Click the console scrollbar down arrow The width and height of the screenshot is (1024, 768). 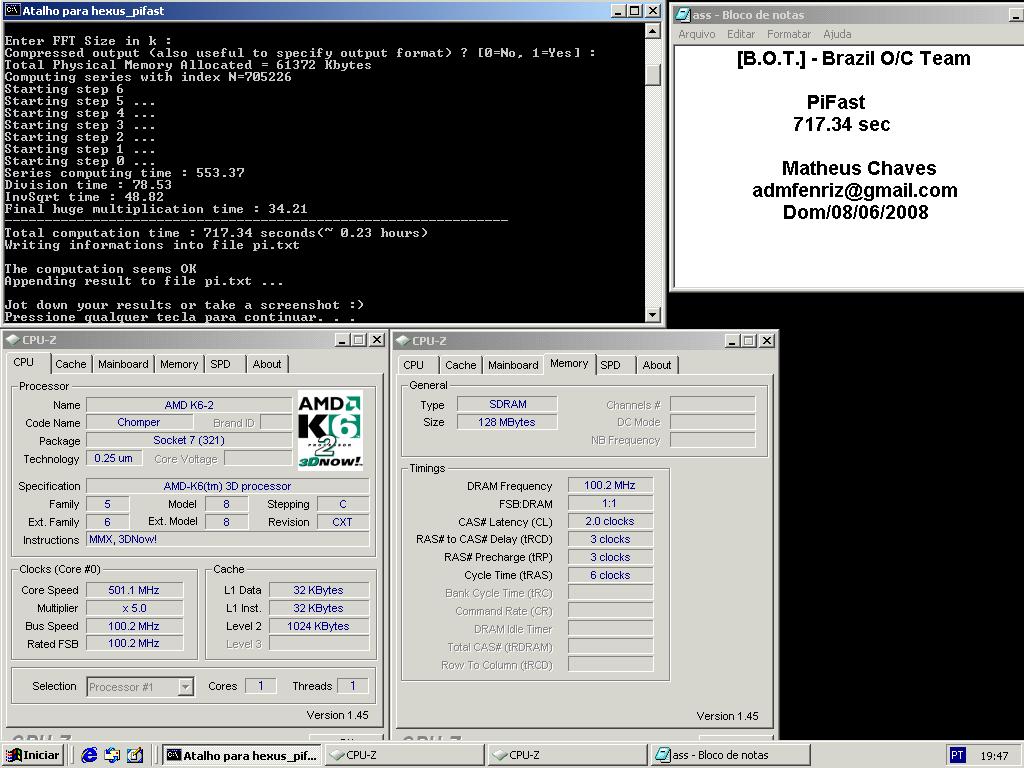pos(652,315)
